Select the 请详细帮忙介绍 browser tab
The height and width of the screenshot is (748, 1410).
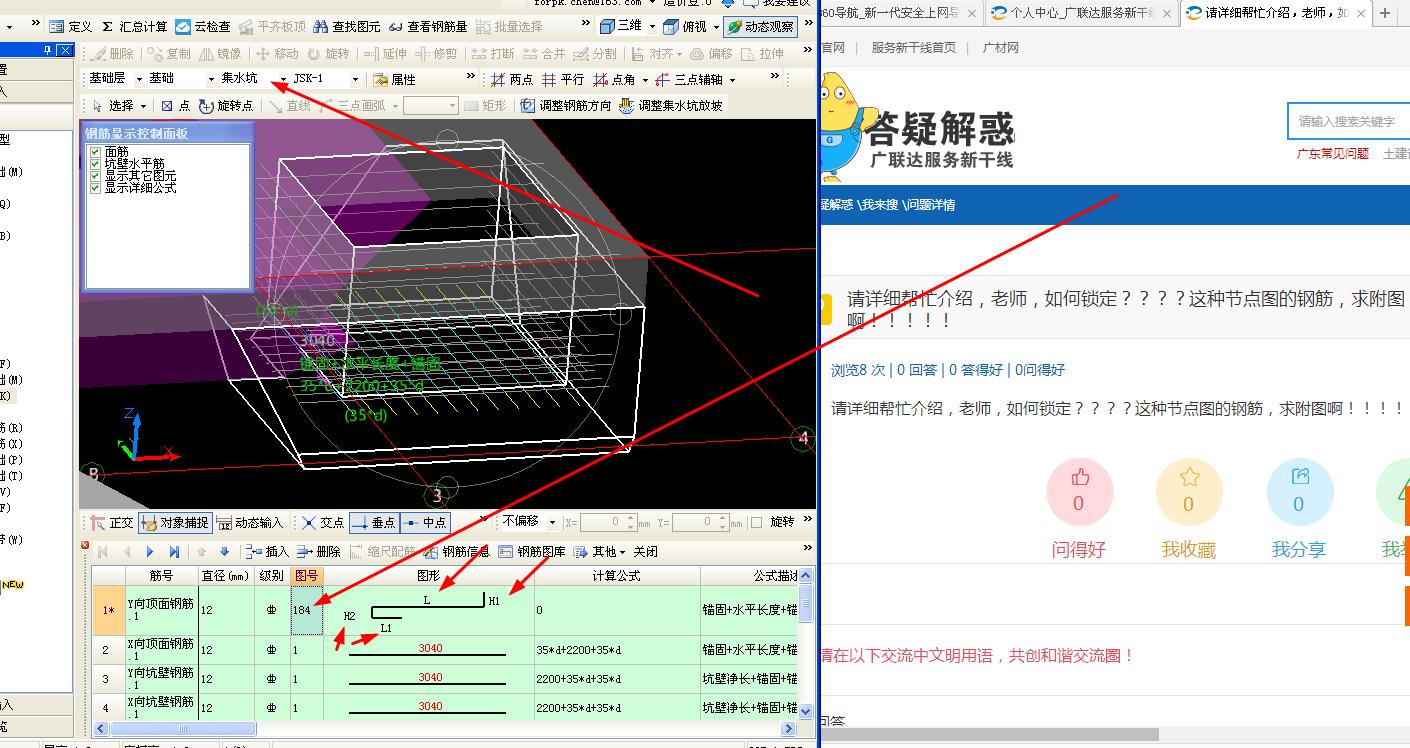pos(1274,13)
